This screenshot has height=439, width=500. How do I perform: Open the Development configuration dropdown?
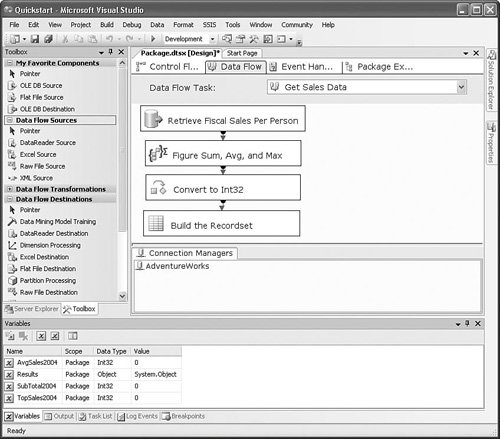pos(212,39)
